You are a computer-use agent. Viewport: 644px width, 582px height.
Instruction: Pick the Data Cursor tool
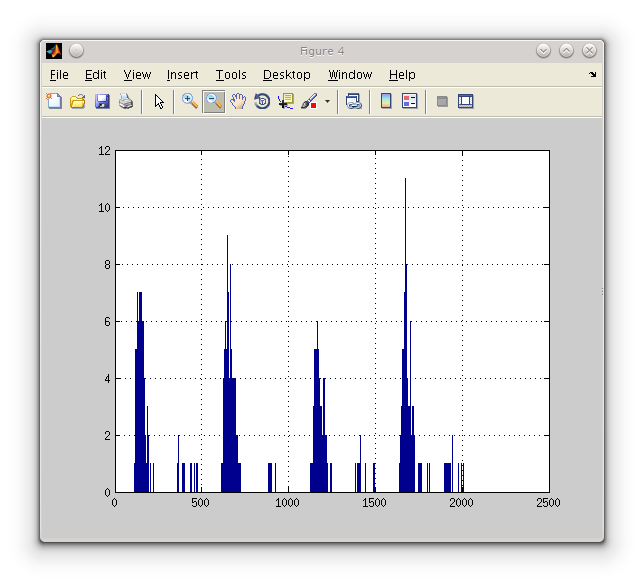coord(286,101)
